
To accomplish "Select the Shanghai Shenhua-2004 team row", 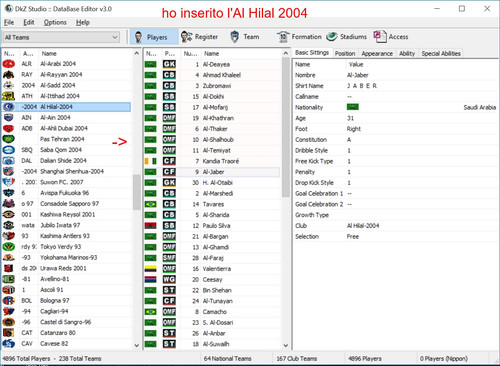I will tap(67, 171).
